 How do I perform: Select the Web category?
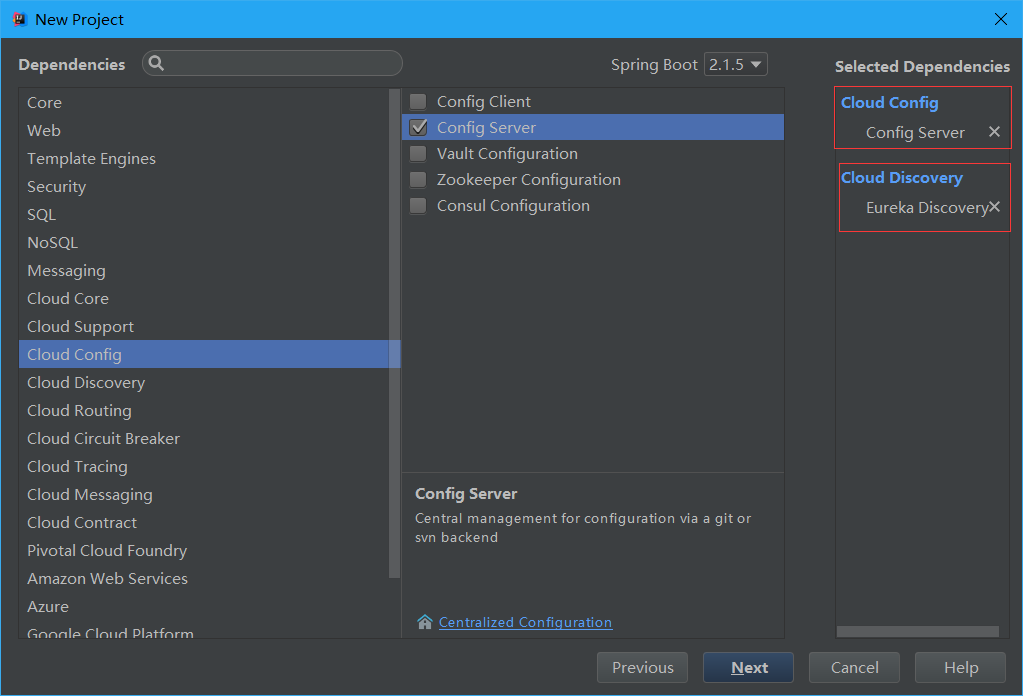pos(204,130)
